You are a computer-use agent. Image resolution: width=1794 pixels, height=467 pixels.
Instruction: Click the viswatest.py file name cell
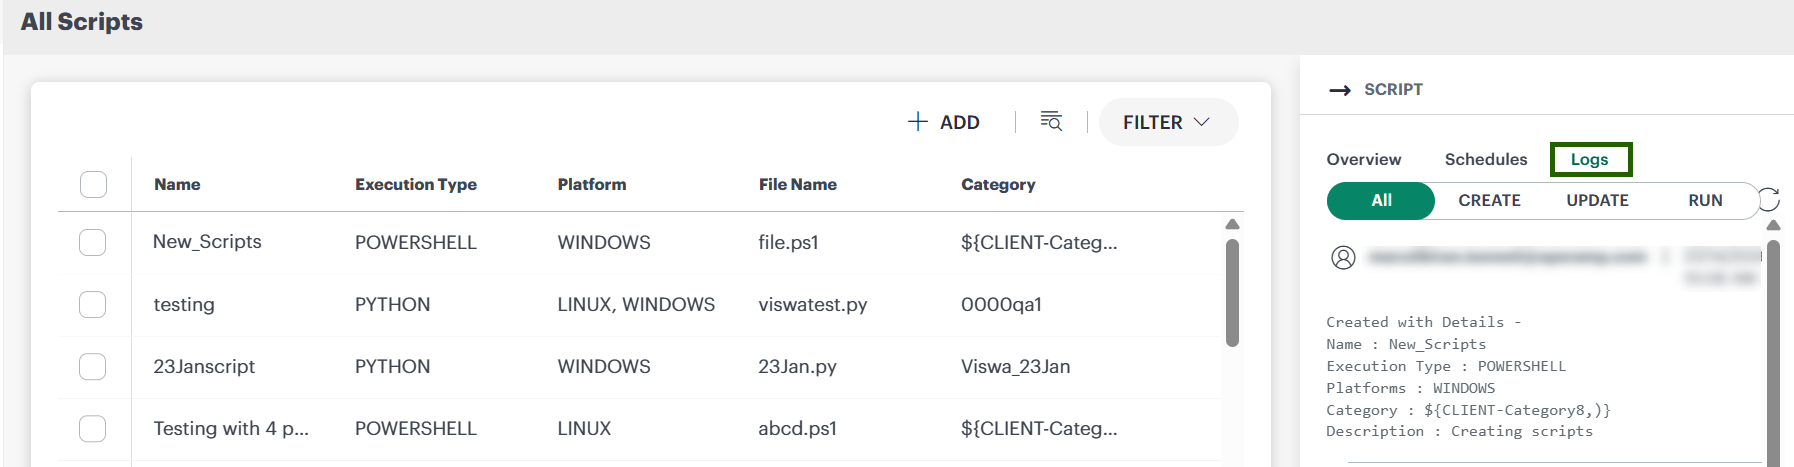pyautogui.click(x=813, y=304)
